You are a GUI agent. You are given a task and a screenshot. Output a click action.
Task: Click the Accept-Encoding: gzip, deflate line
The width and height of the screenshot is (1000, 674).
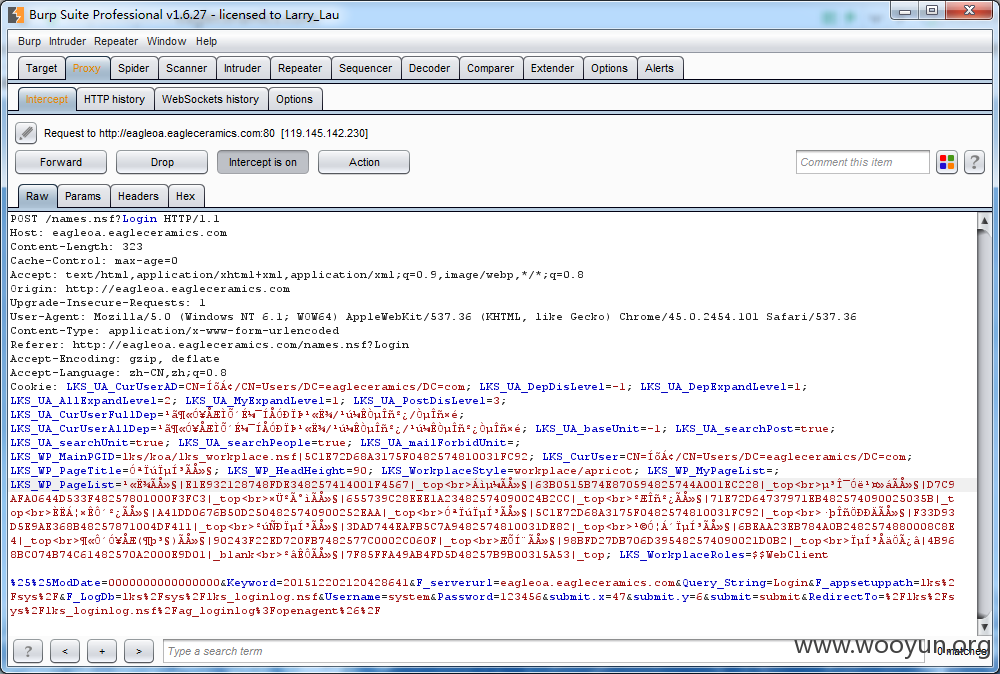coord(115,359)
